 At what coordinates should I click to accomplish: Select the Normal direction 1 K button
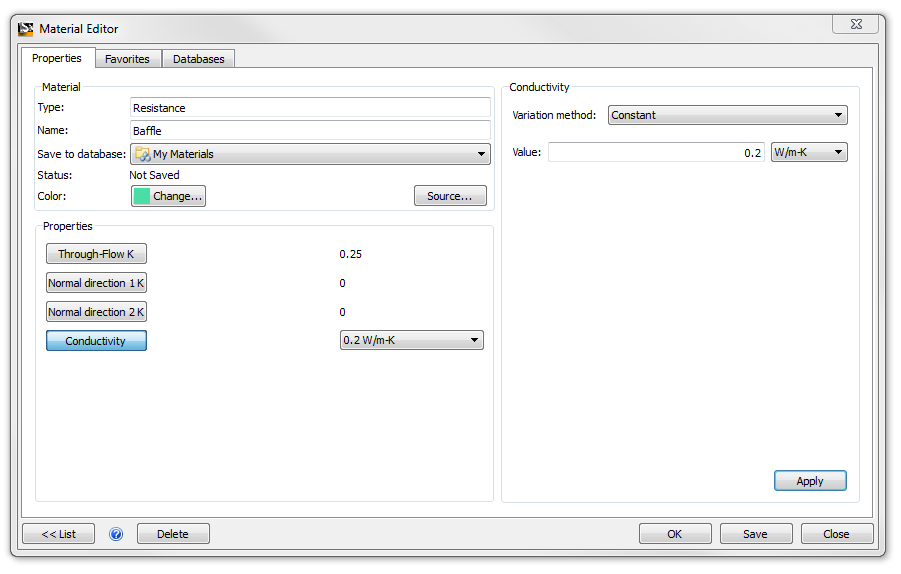tap(96, 283)
